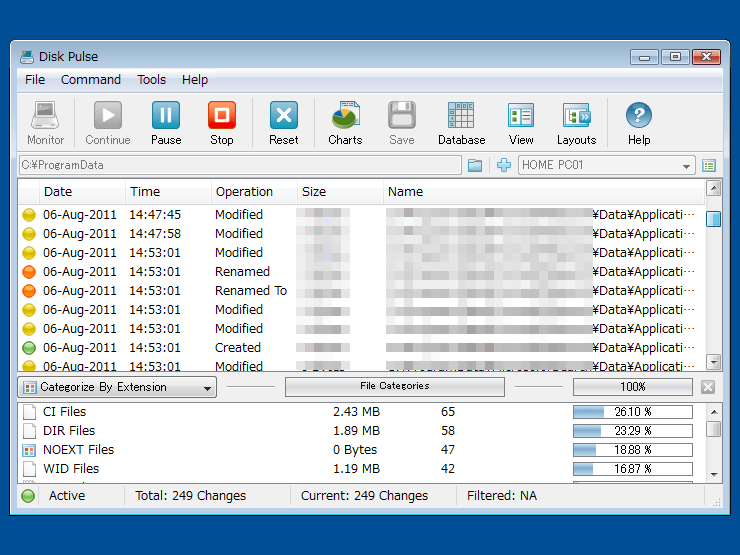Open the Charts tool

(345, 117)
